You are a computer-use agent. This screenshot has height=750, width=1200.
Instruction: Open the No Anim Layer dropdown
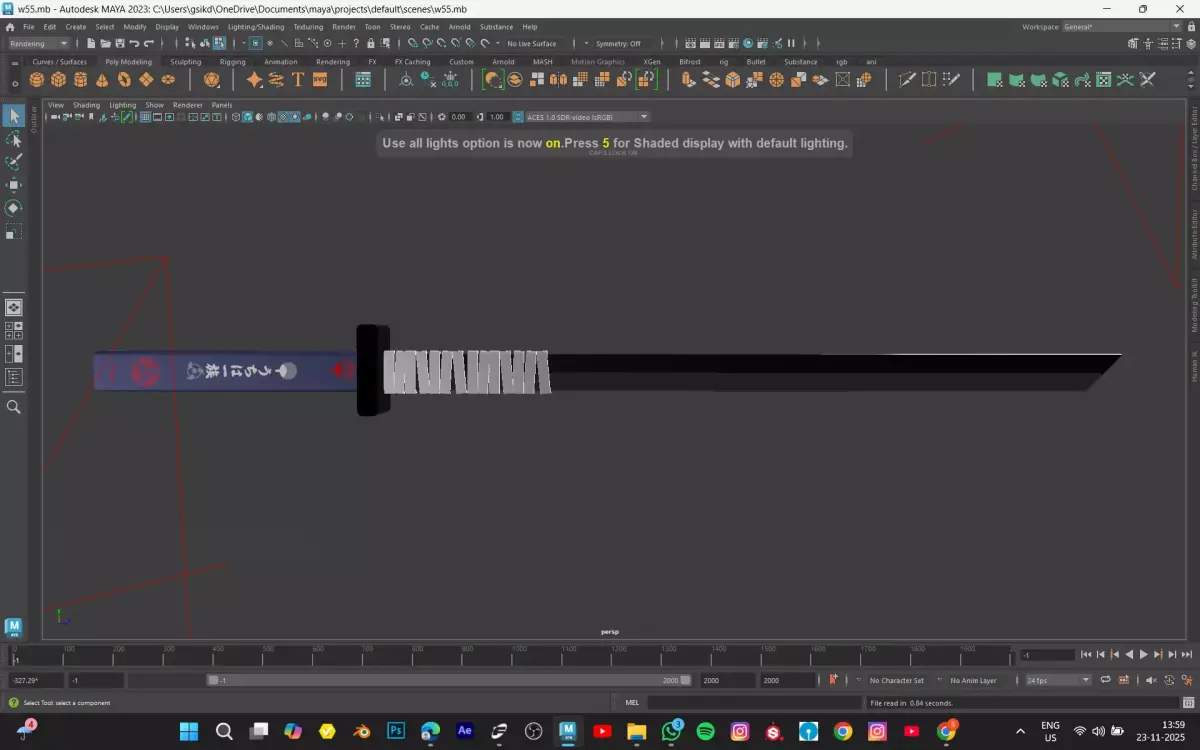[x=973, y=680]
